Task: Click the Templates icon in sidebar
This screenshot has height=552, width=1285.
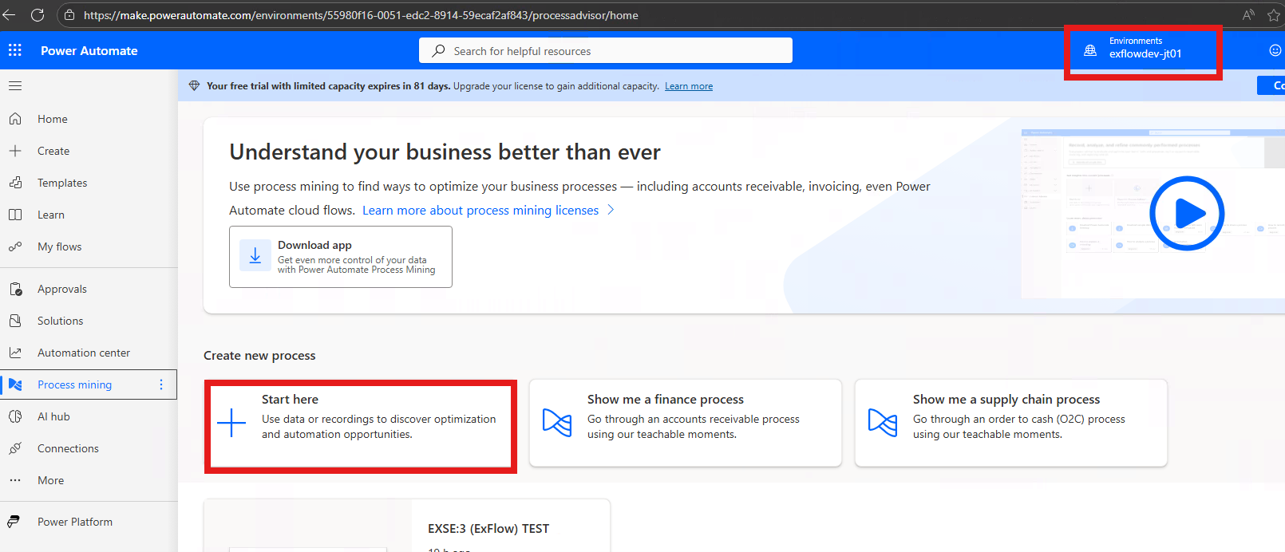Action: pyautogui.click(x=15, y=183)
